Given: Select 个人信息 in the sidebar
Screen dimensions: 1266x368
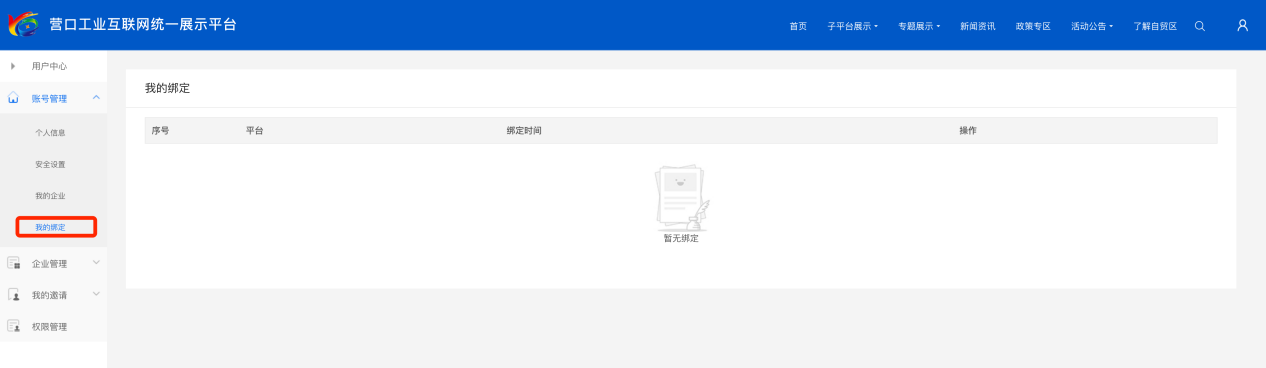Looking at the screenshot, I should click(50, 132).
